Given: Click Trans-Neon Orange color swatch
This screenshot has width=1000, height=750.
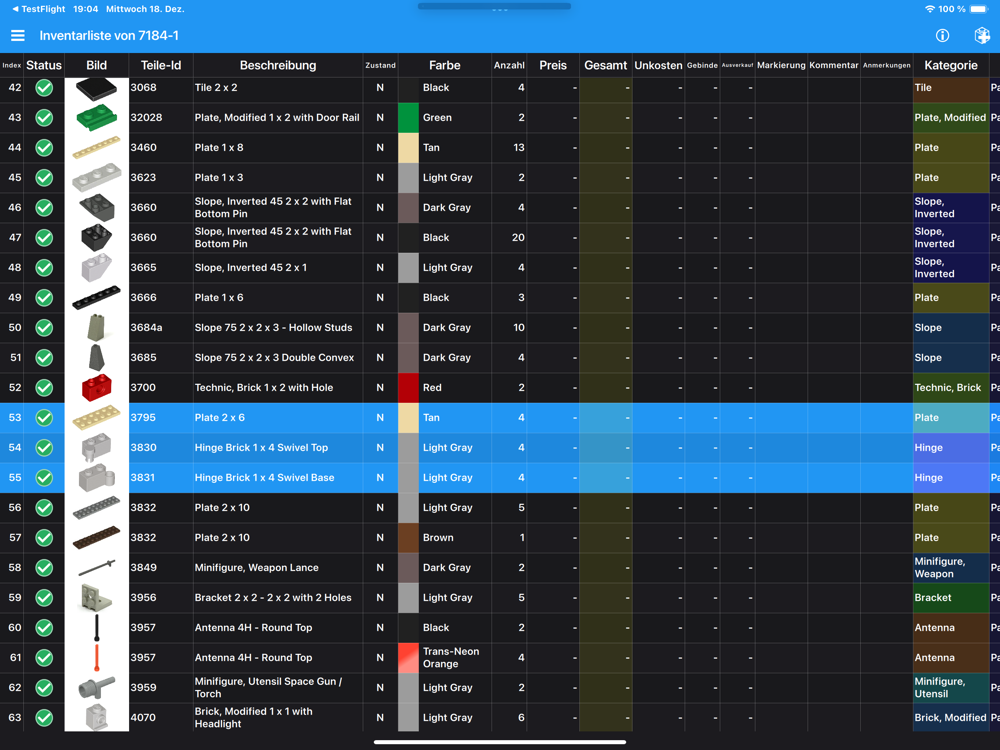Looking at the screenshot, I should tap(408, 658).
